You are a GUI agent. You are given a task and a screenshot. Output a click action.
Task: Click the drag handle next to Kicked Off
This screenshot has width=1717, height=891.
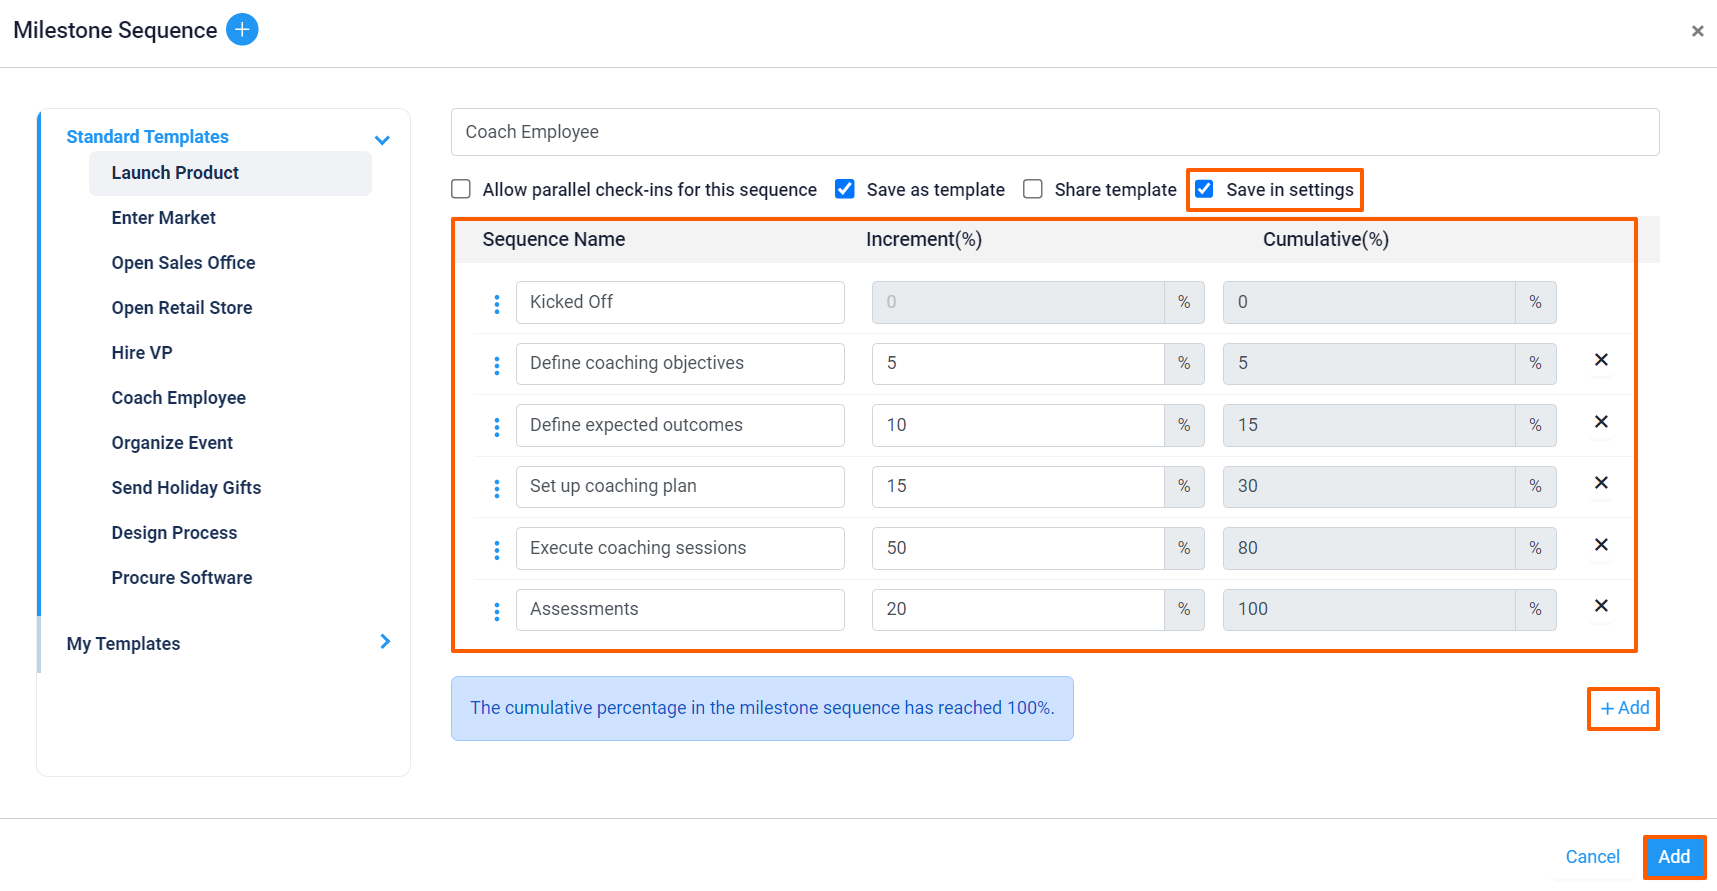tap(497, 303)
